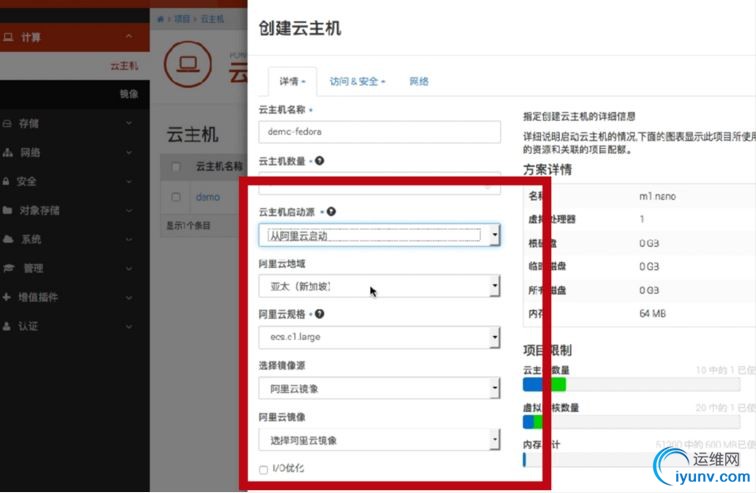Toggle the I/O优化 checkbox
Image resolution: width=756 pixels, height=493 pixels.
[263, 470]
